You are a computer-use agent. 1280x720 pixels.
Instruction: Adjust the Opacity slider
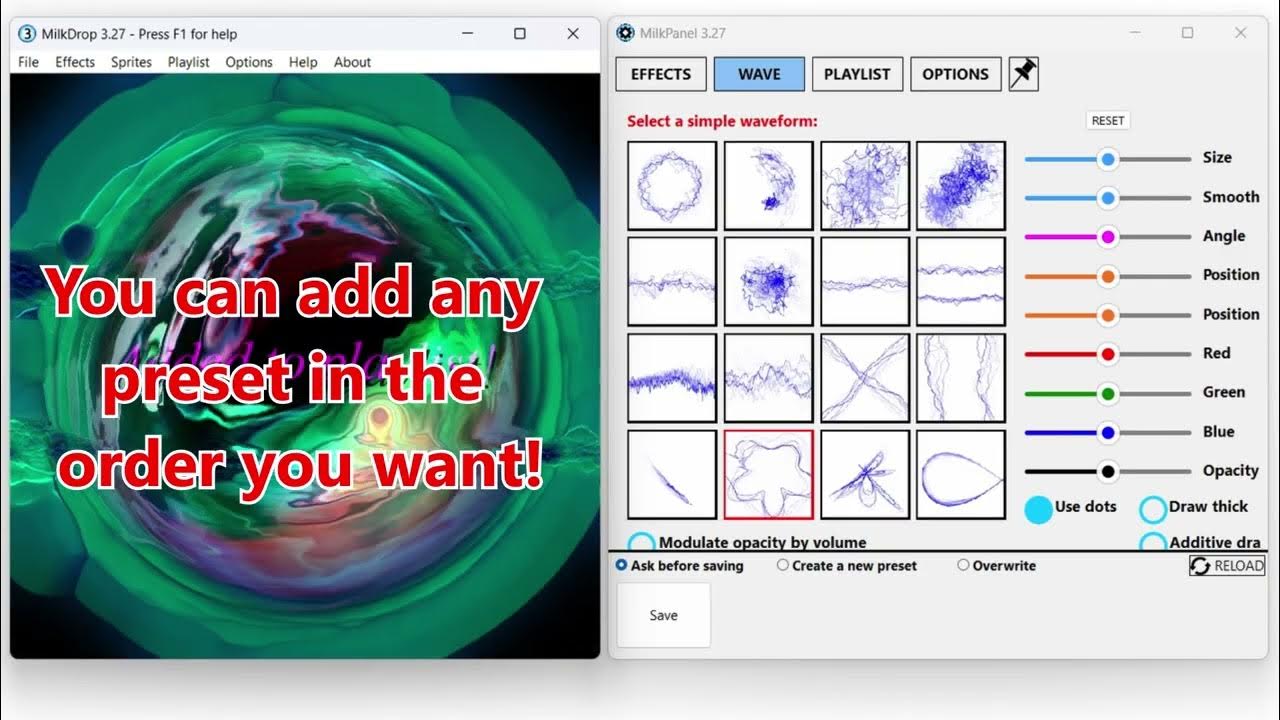tap(1108, 471)
